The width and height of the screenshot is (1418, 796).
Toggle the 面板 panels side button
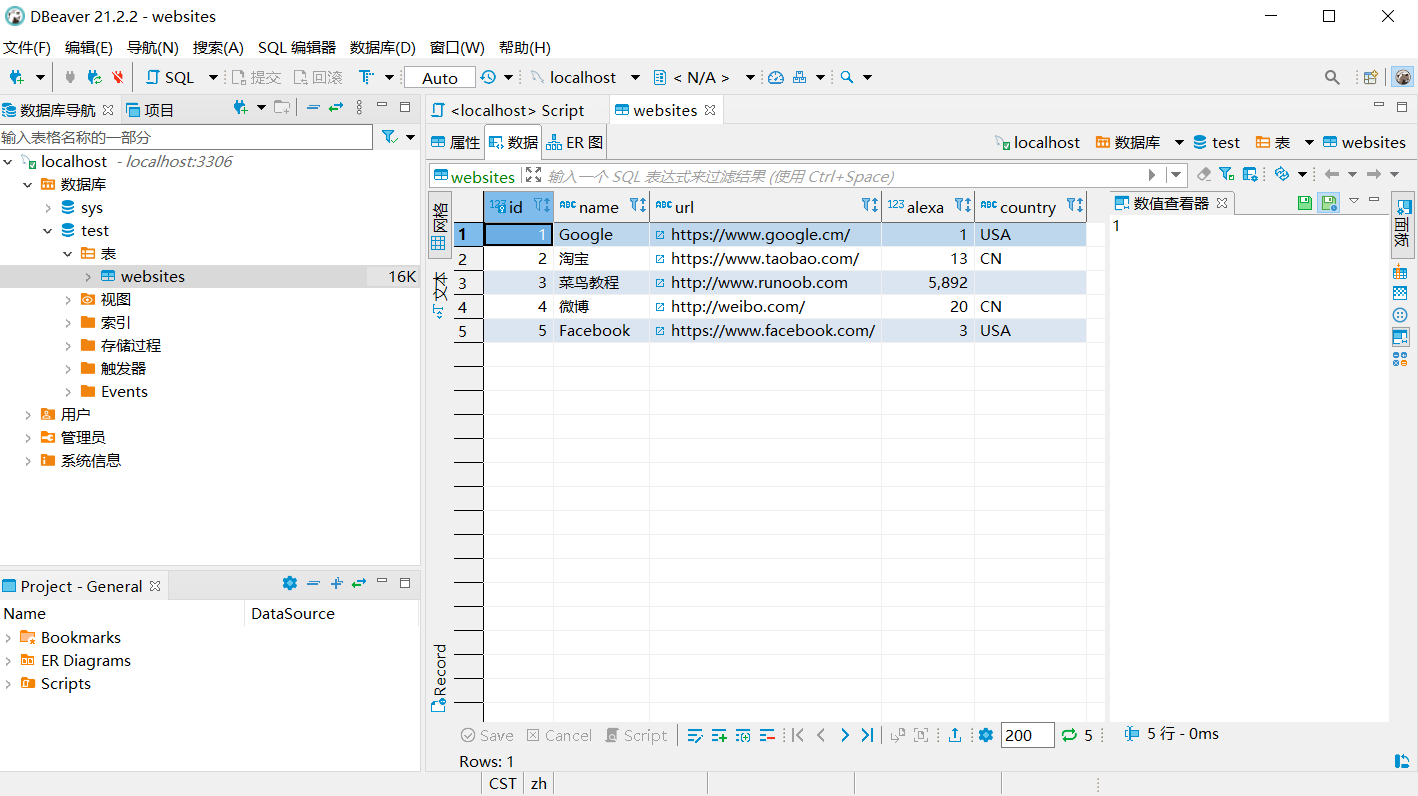[x=1402, y=225]
